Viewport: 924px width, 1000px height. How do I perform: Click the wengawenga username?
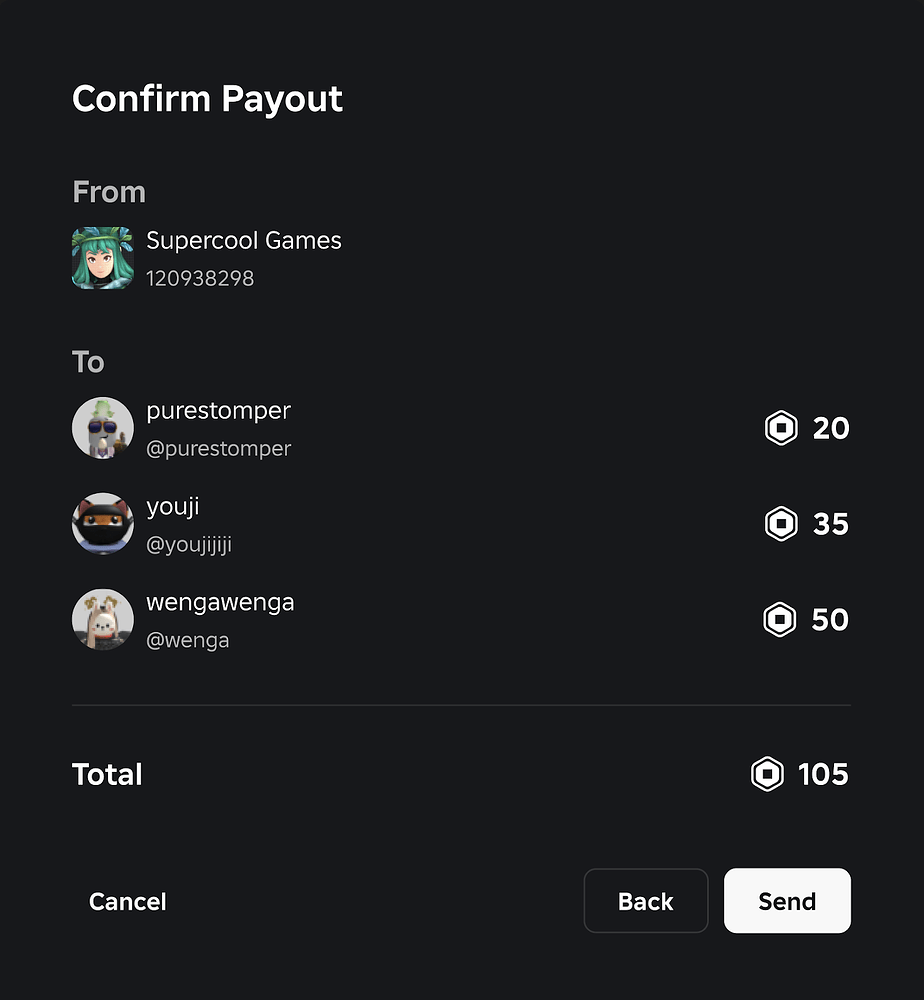tap(220, 601)
